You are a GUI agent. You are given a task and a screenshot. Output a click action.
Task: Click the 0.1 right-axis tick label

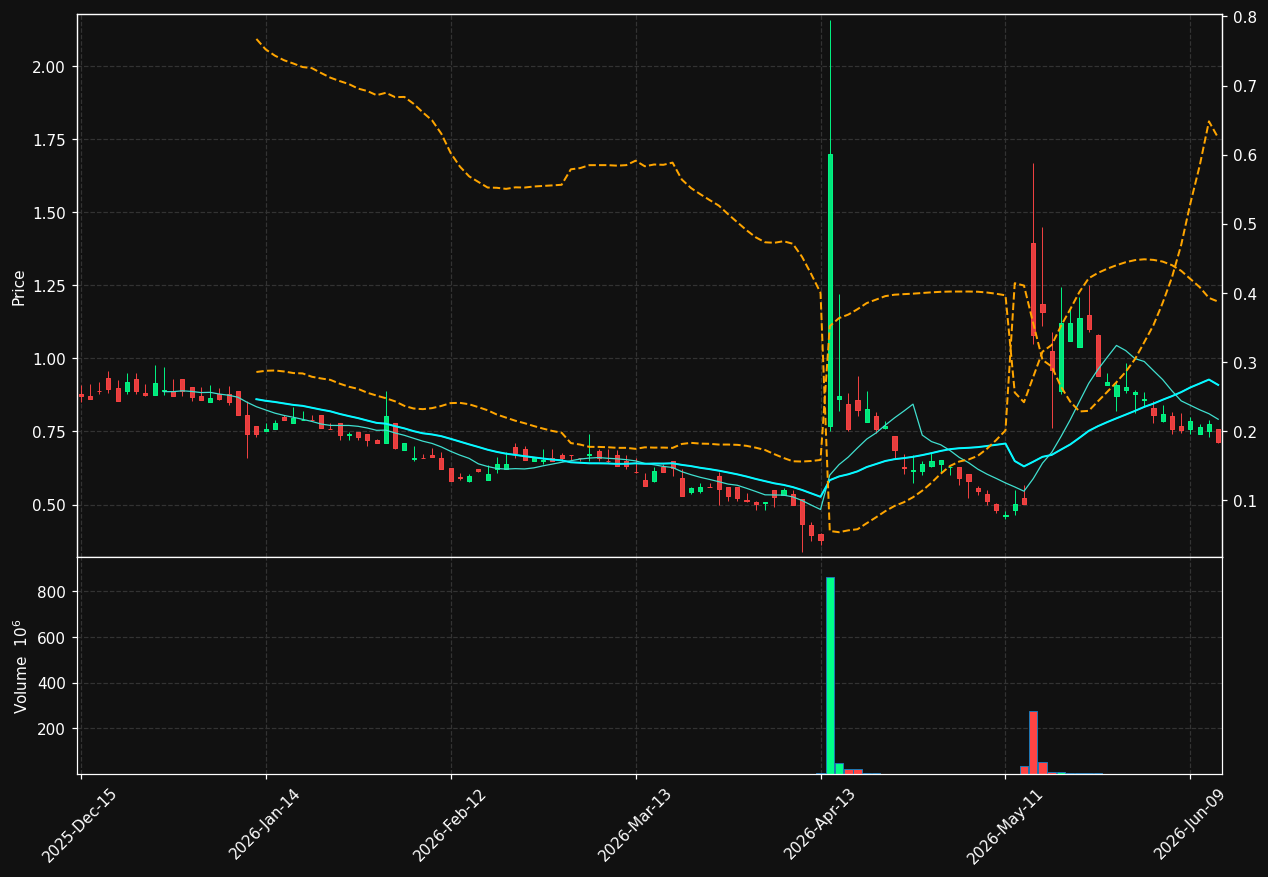pos(1245,501)
